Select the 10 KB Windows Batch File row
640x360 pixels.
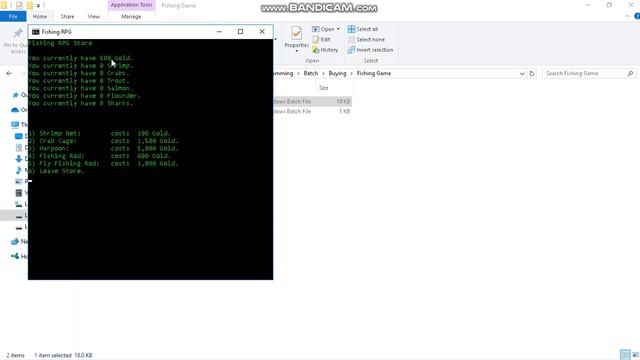[312, 101]
